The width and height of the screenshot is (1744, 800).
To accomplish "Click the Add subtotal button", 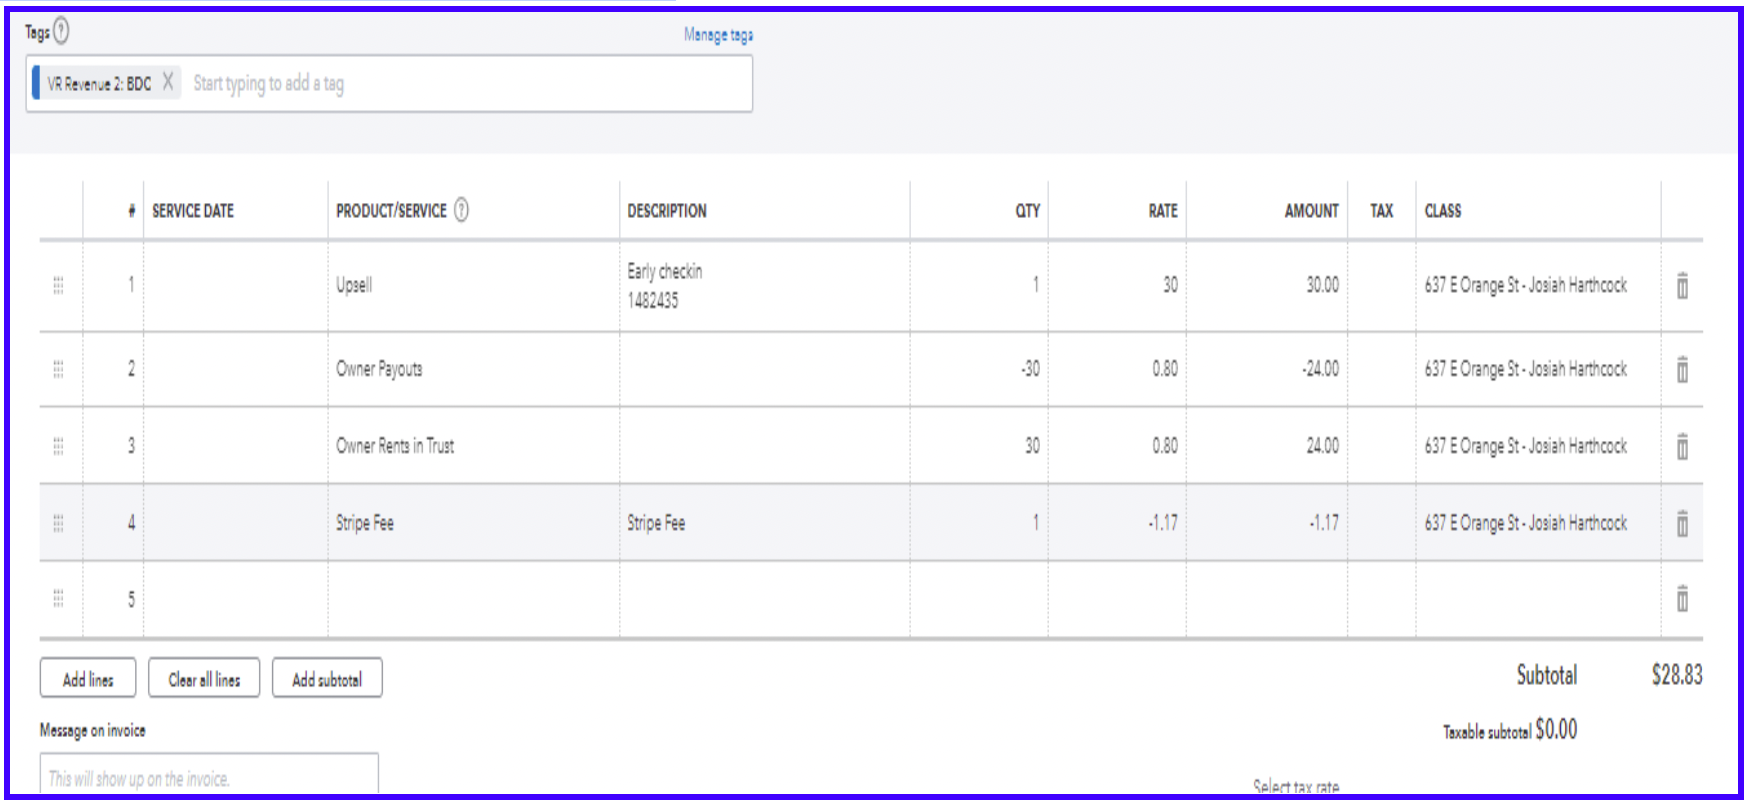I will tap(327, 679).
